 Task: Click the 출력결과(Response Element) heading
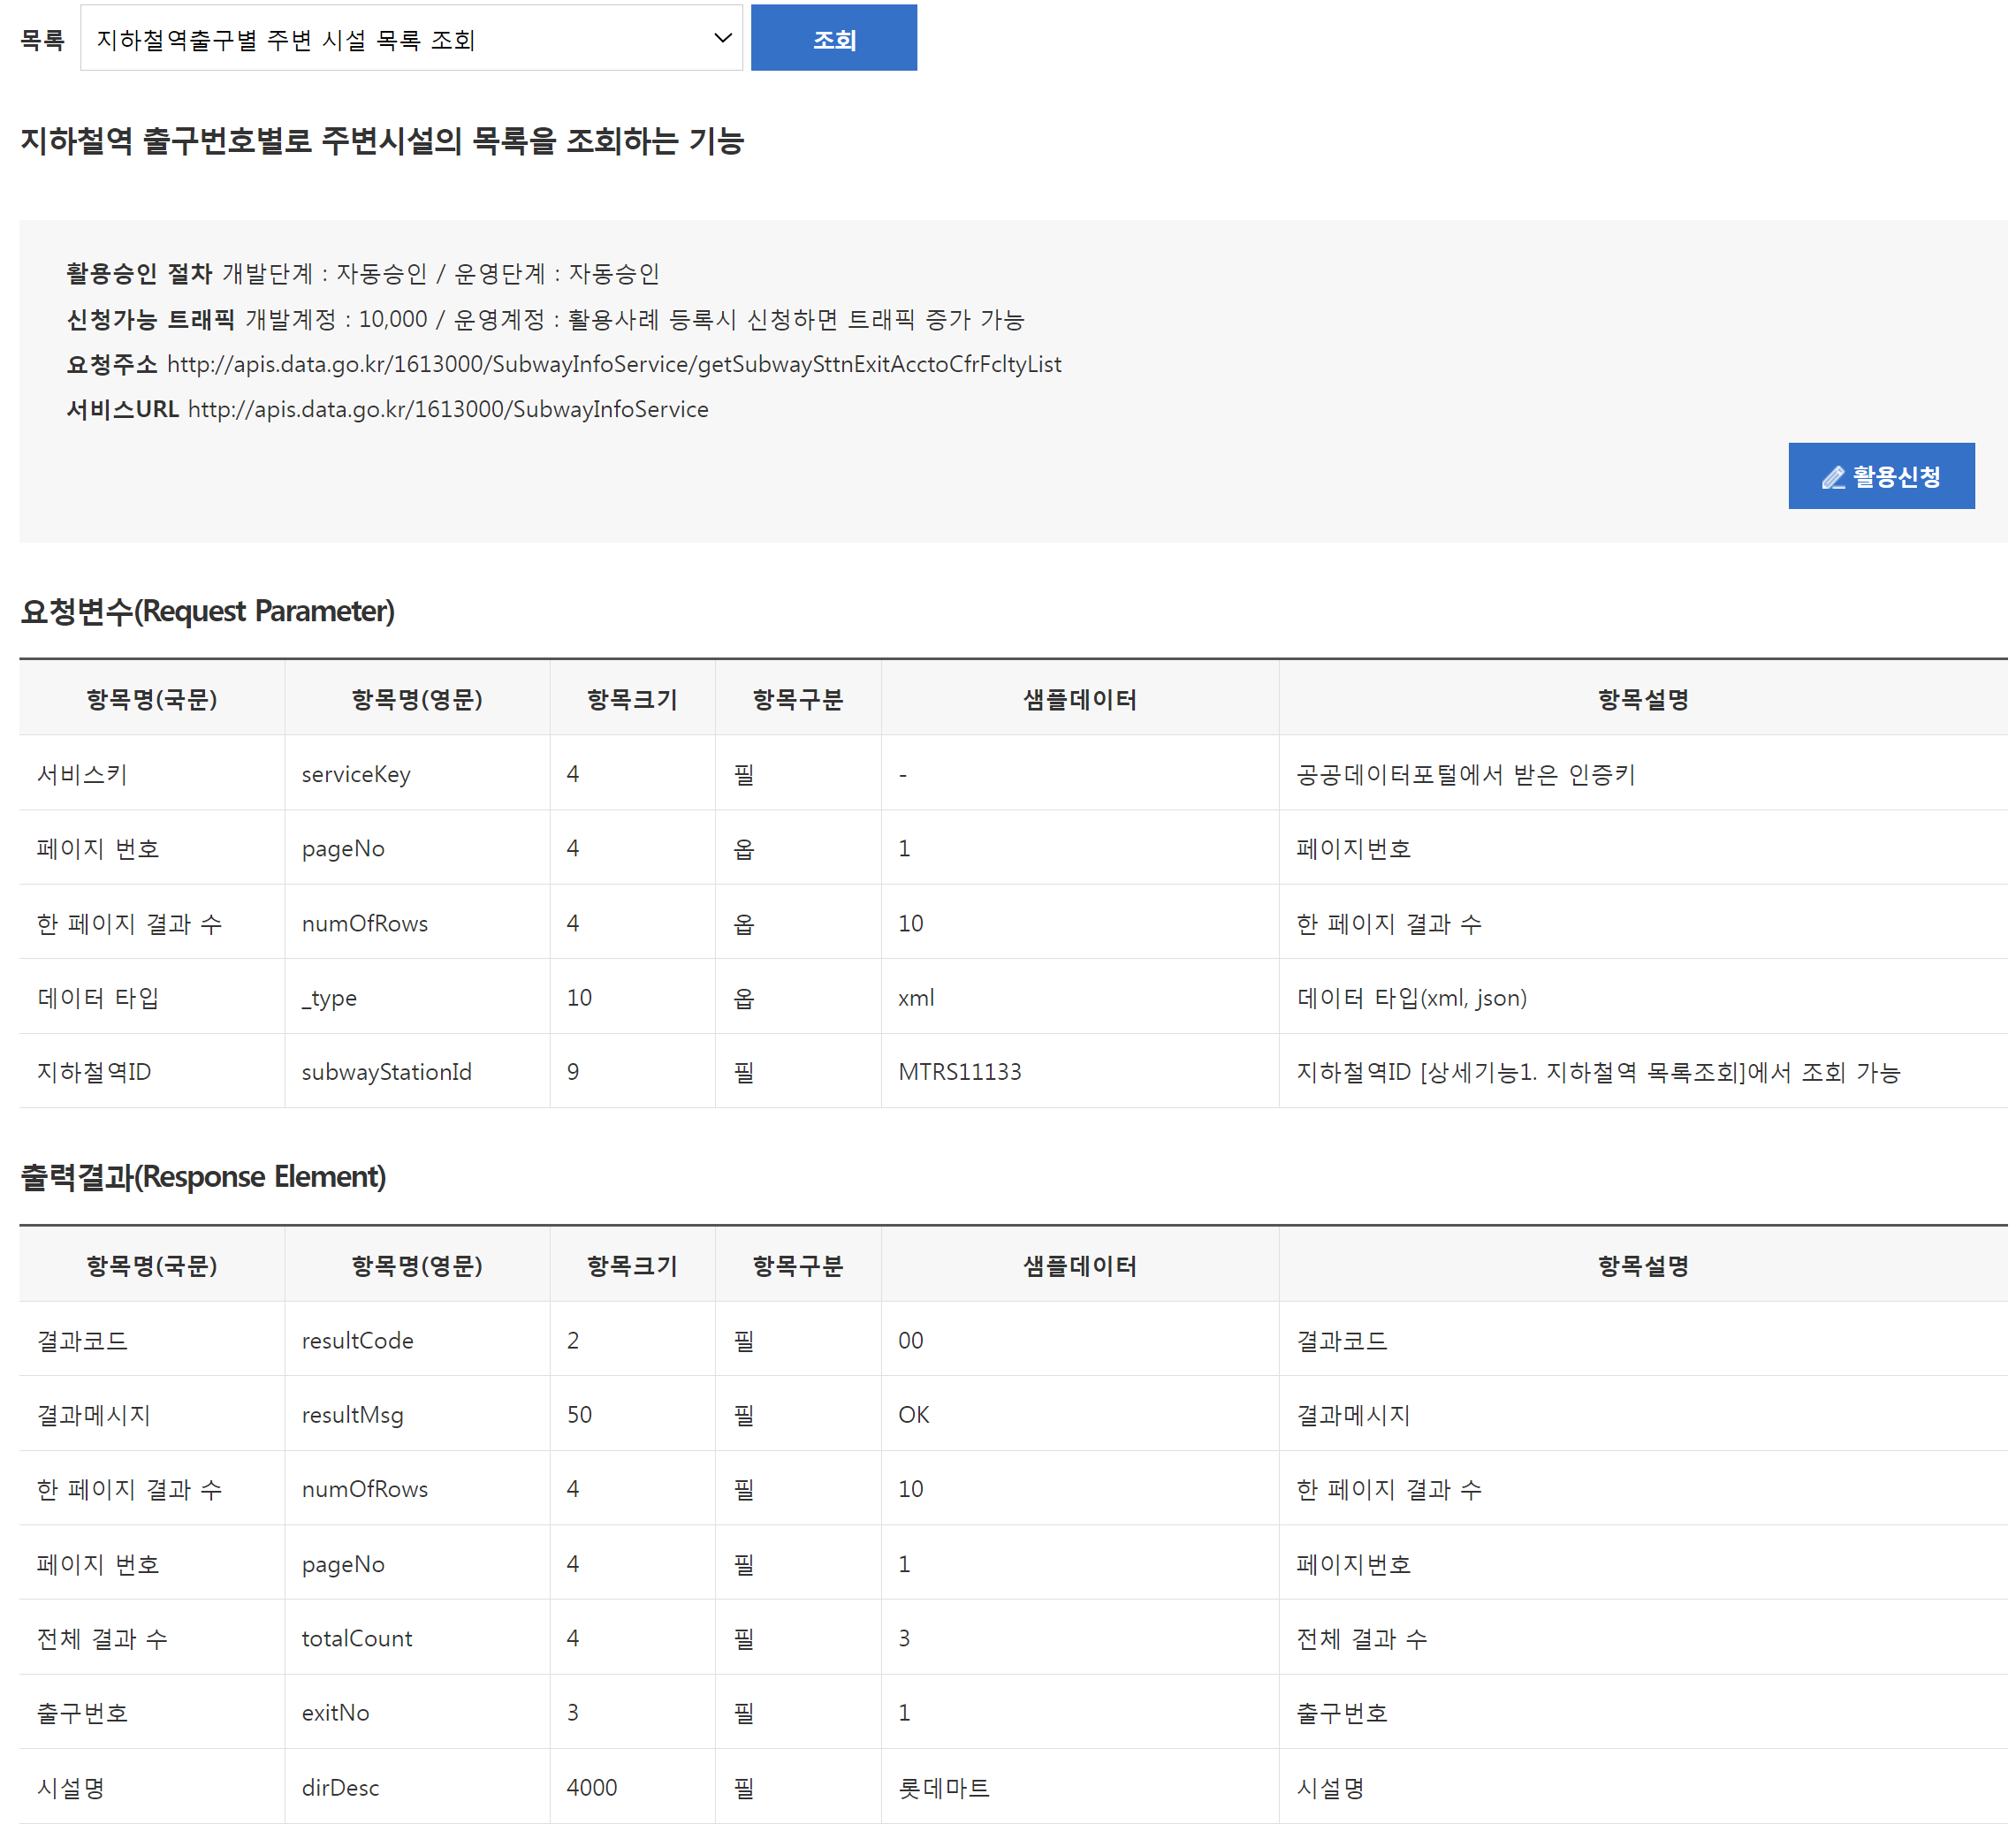pos(203,1177)
